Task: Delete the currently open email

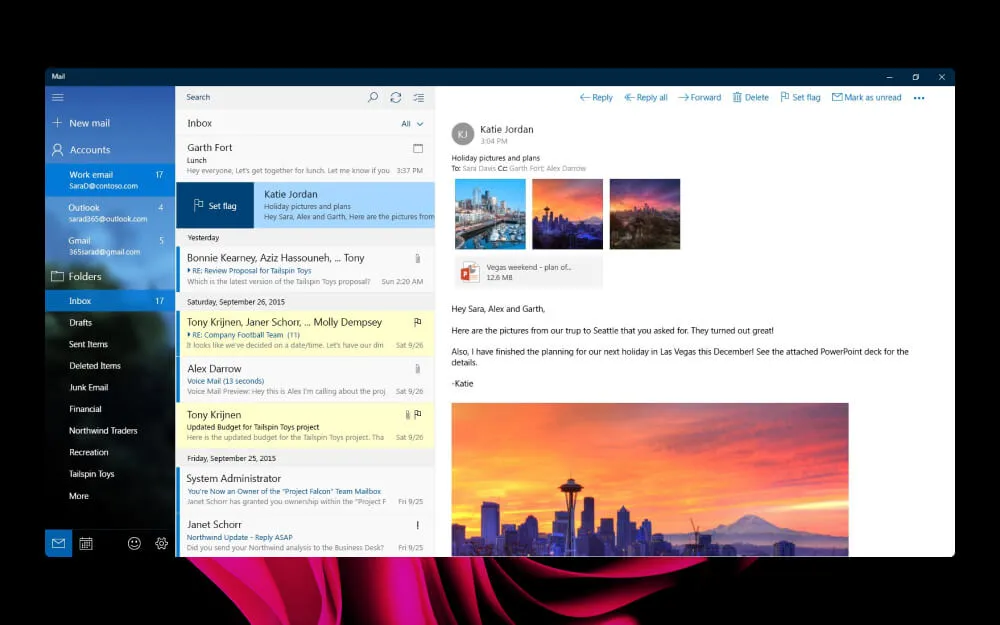Action: click(x=750, y=97)
